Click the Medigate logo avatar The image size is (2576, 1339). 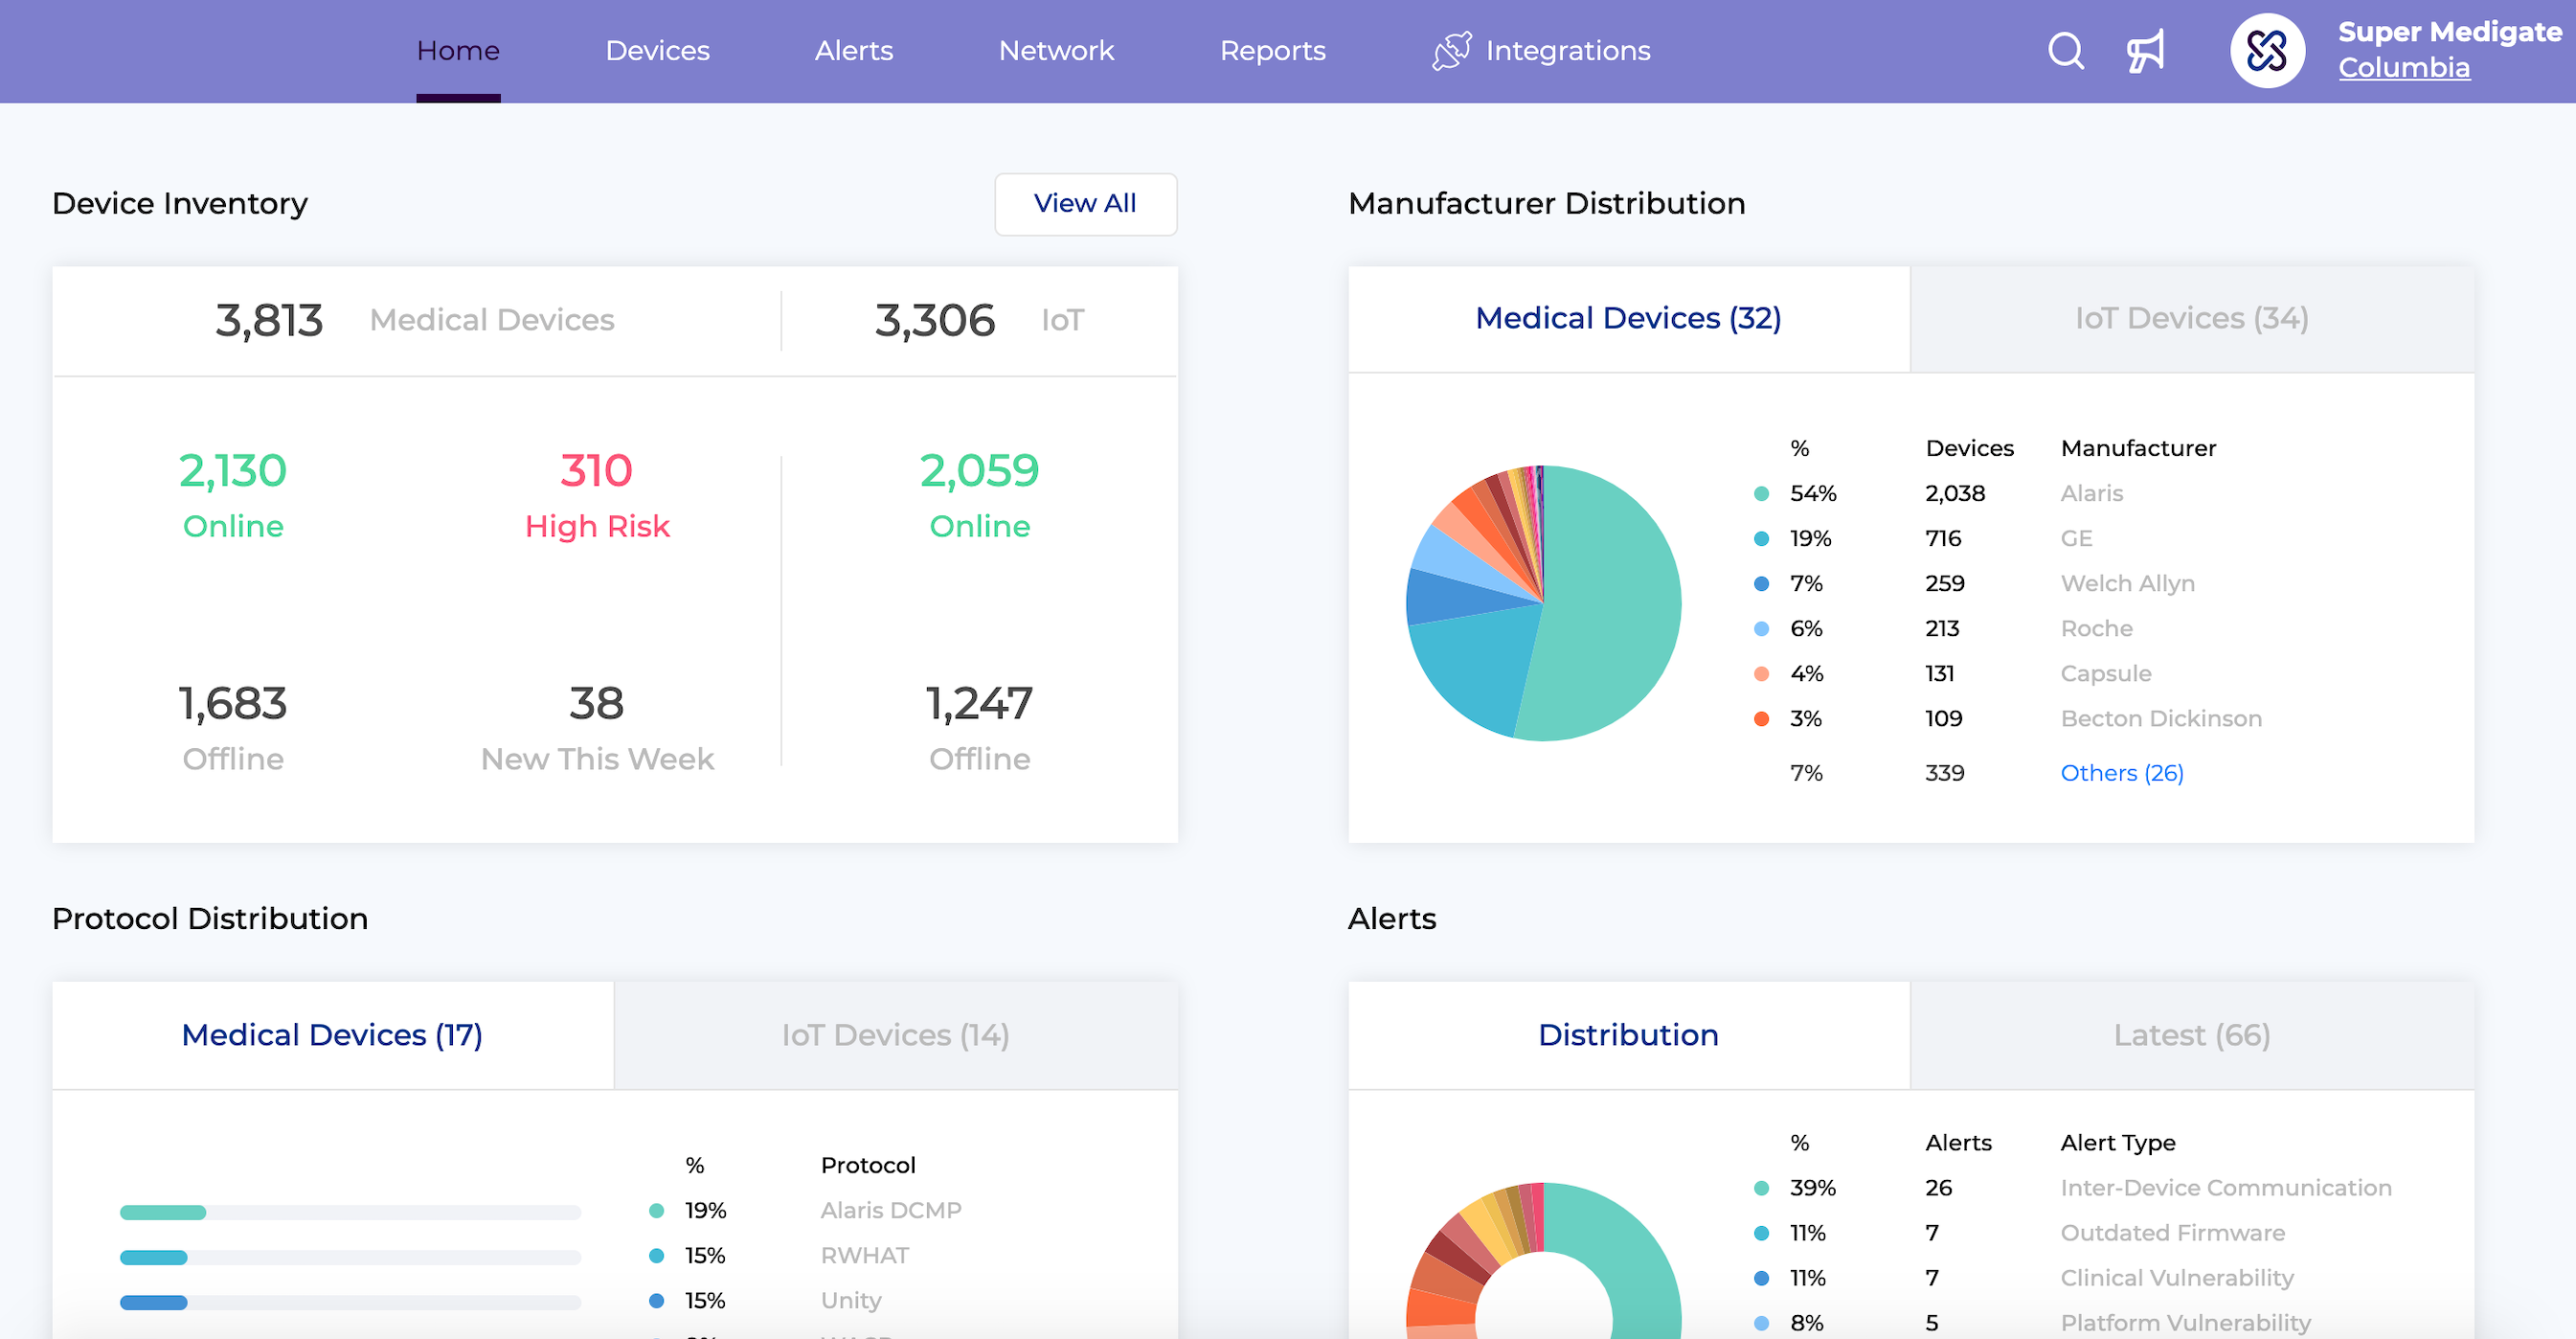[x=2267, y=50]
